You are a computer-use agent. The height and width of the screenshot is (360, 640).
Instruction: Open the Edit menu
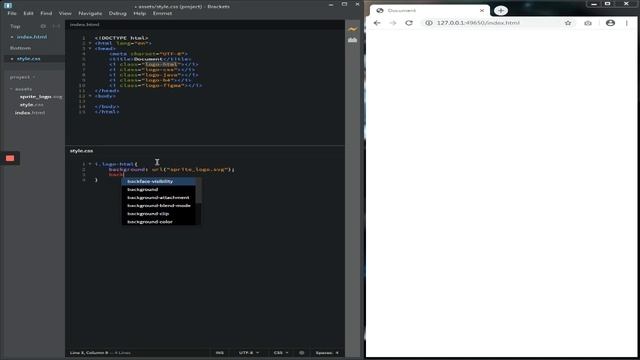[28, 13]
